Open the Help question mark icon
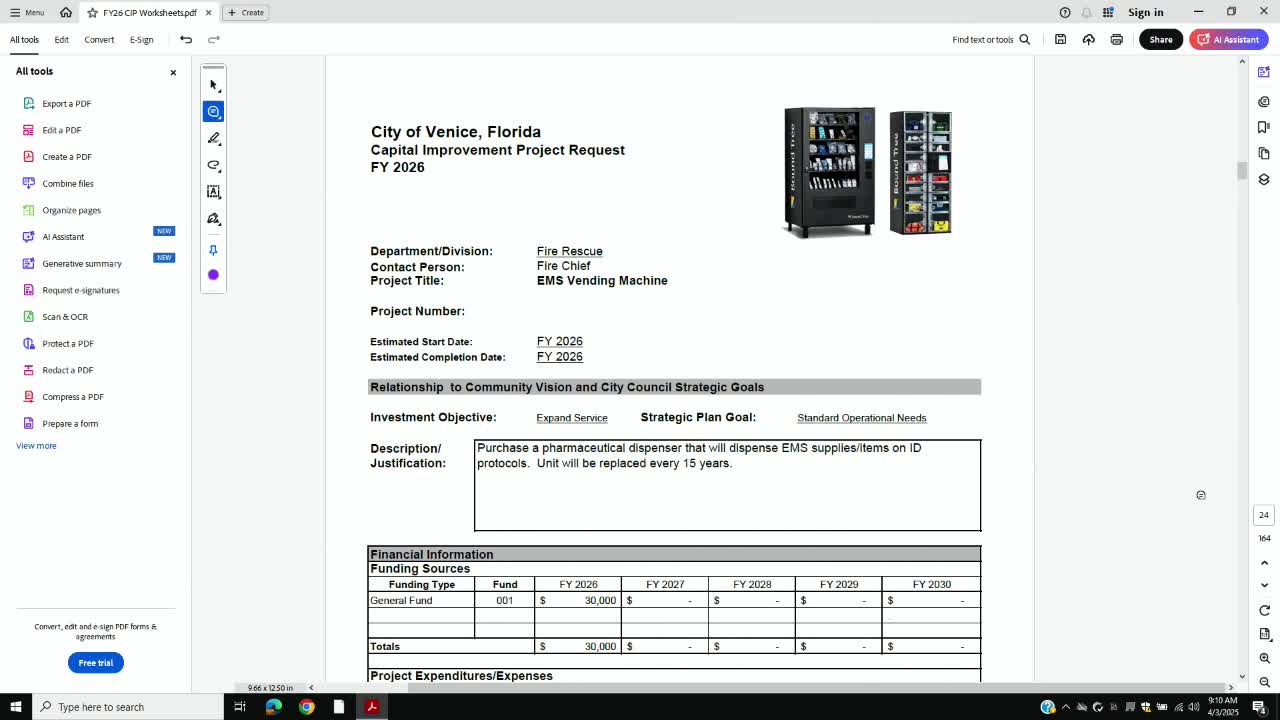This screenshot has height=720, width=1280. click(x=1065, y=12)
